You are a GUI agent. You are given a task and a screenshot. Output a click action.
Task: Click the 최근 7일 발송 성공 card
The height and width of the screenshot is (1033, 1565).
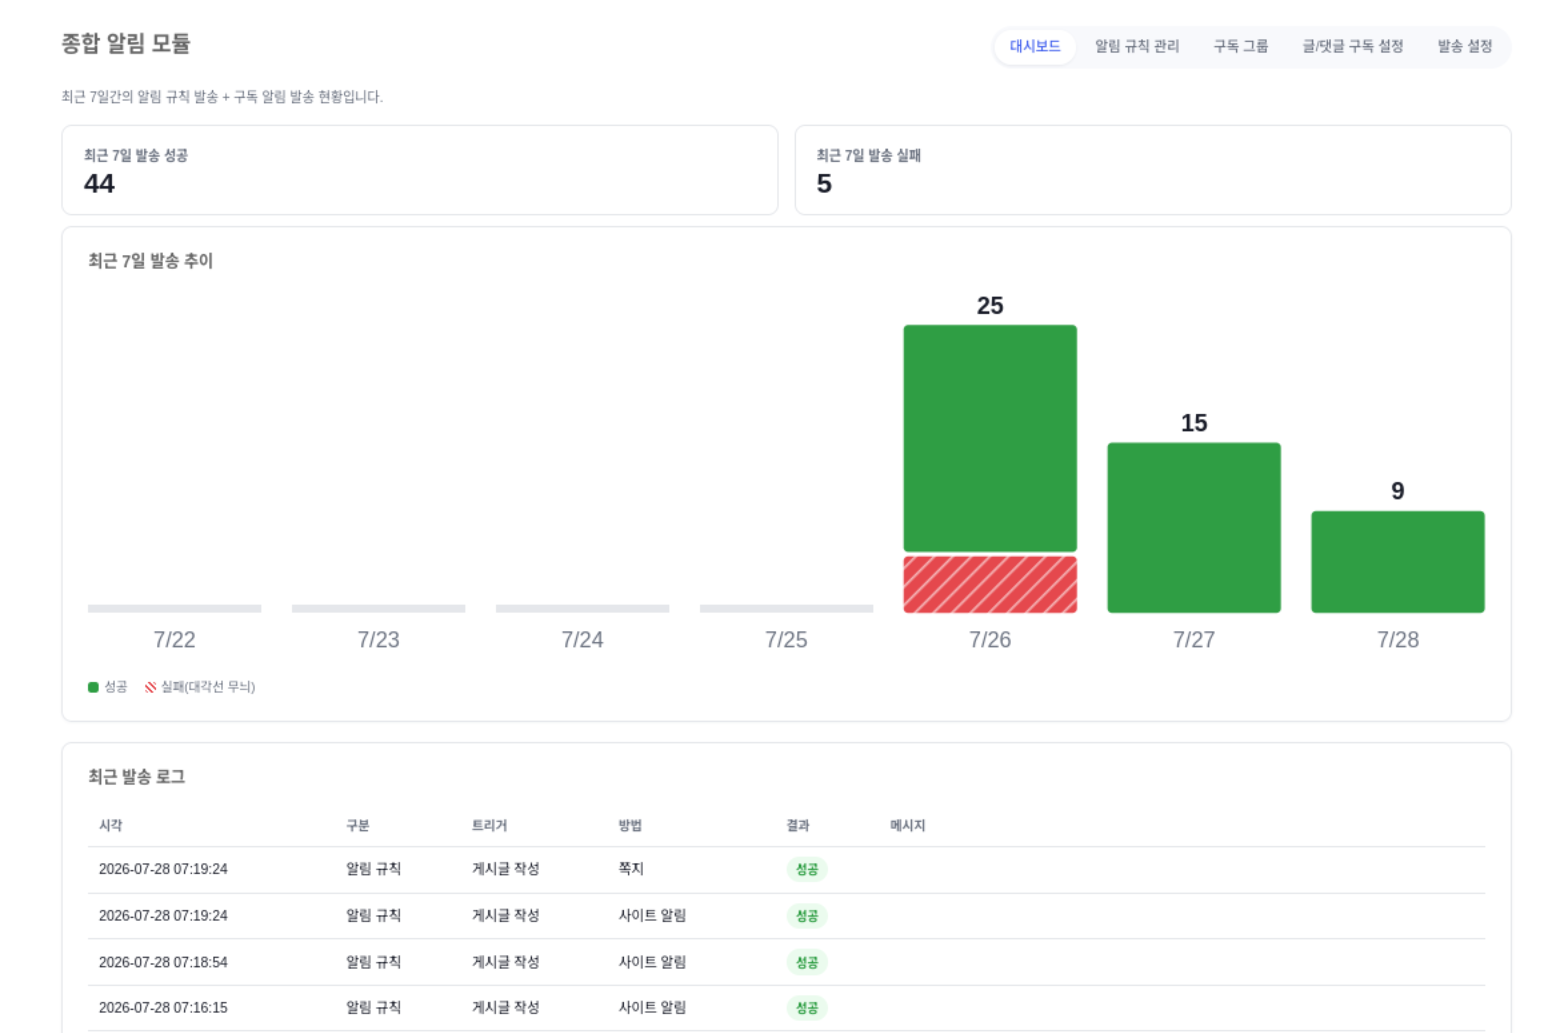coord(420,170)
